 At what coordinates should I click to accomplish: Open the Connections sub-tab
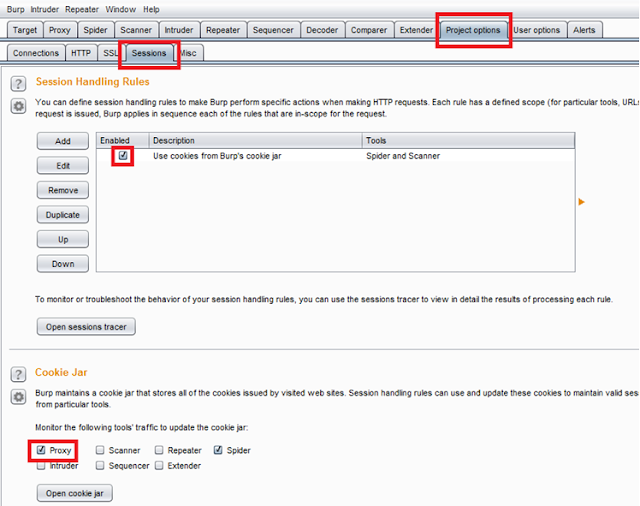click(36, 53)
